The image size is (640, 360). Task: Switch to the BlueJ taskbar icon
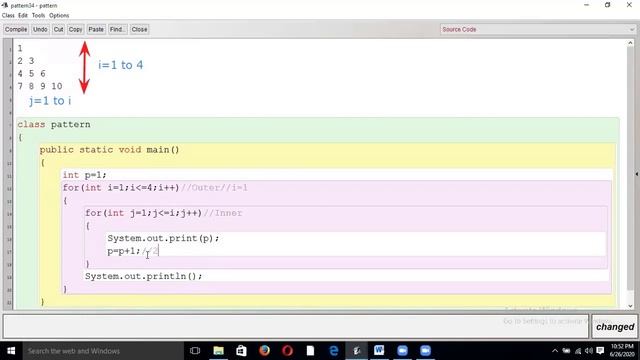(x=357, y=351)
